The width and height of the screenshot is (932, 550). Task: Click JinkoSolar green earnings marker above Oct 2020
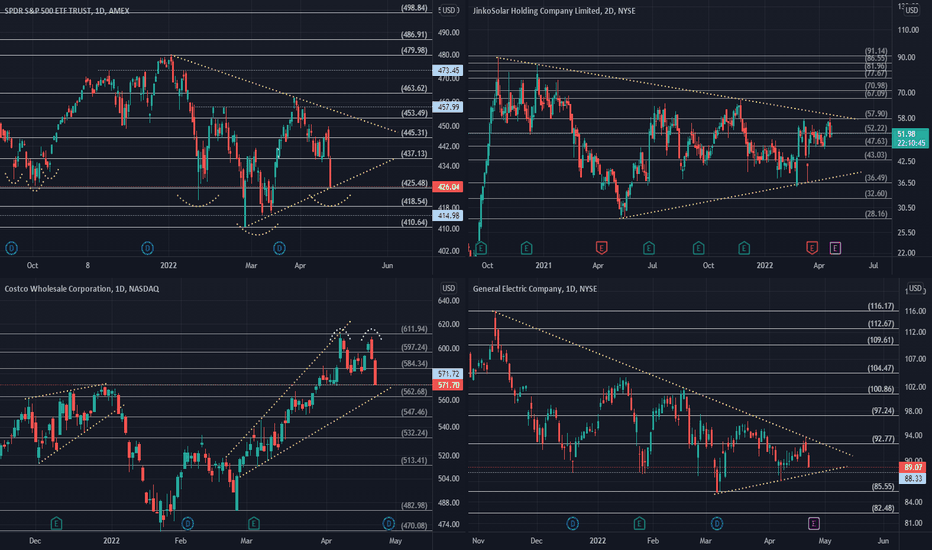tap(481, 248)
